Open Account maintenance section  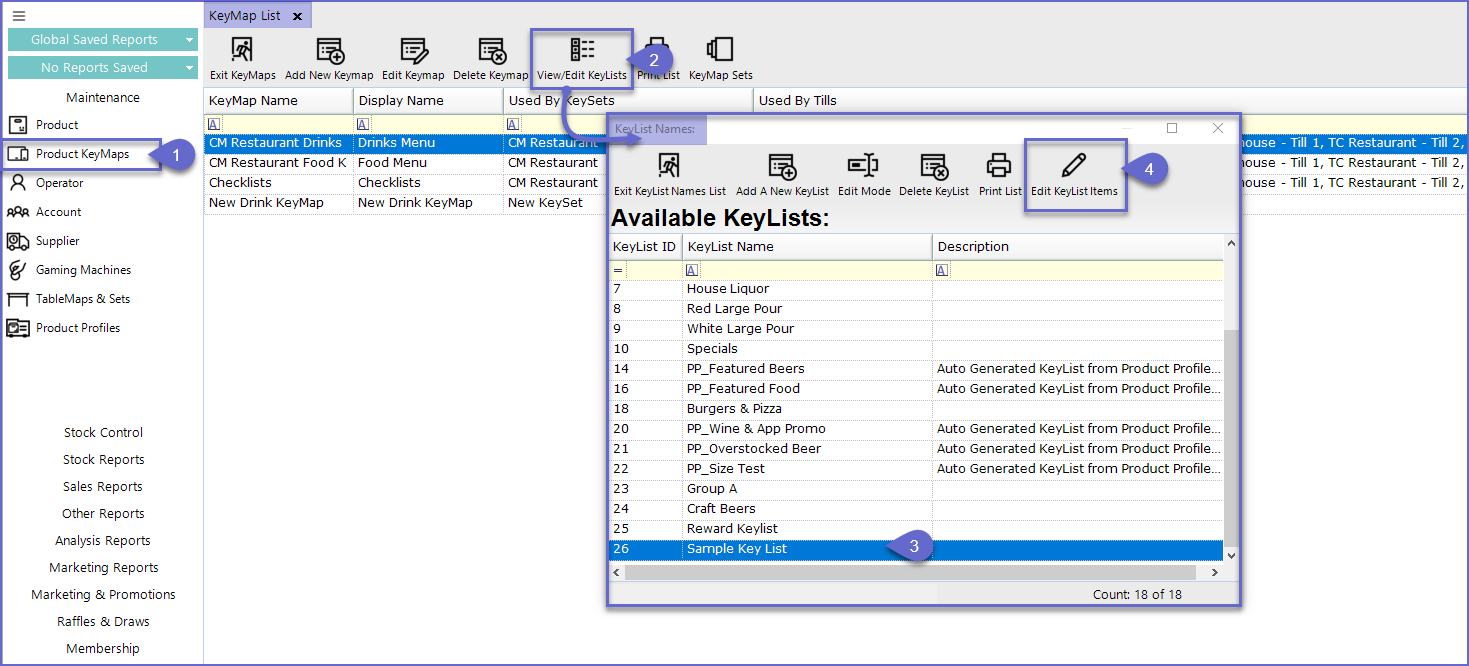[x=59, y=212]
